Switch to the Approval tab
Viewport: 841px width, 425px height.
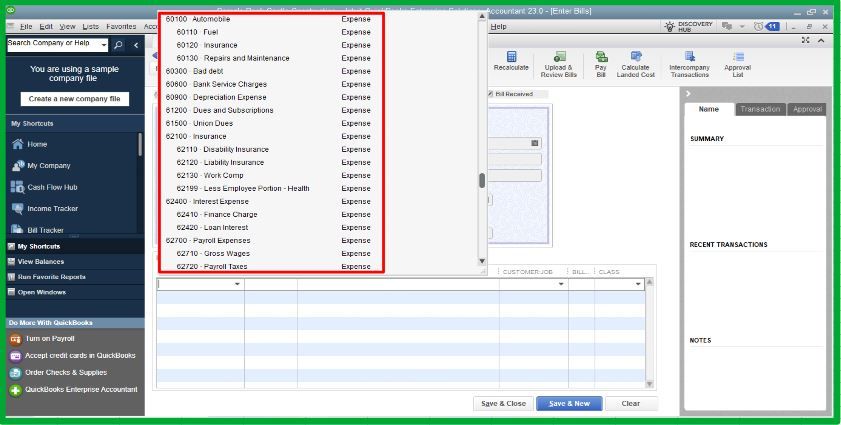pos(807,109)
